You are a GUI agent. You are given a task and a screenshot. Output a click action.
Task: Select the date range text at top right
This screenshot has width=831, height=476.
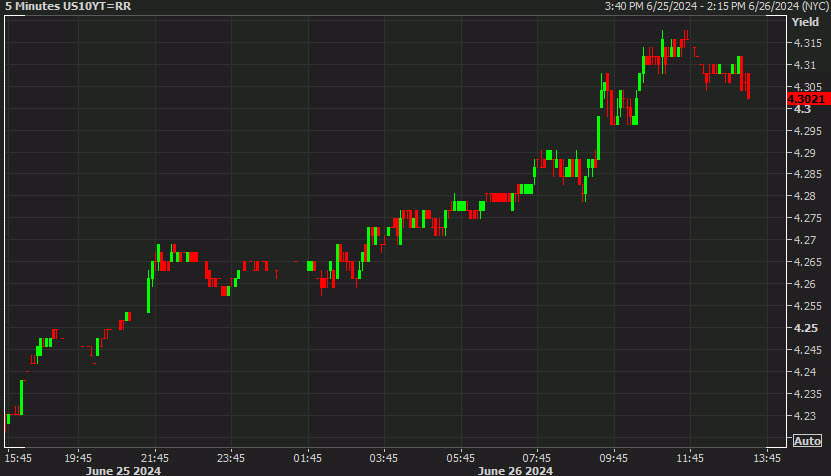pos(717,6)
